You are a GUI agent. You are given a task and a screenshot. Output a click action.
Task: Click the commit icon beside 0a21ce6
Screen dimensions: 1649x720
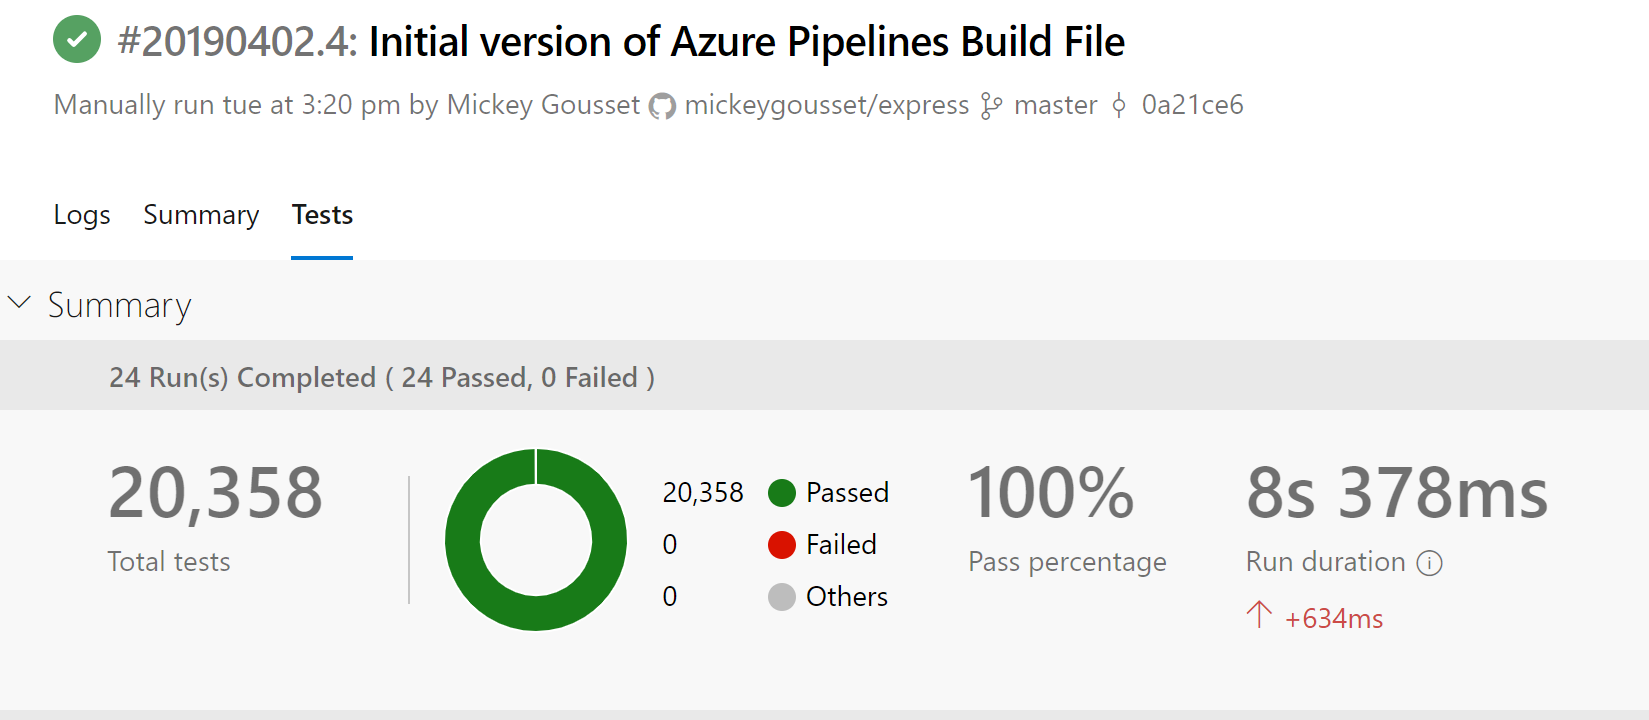[1119, 106]
